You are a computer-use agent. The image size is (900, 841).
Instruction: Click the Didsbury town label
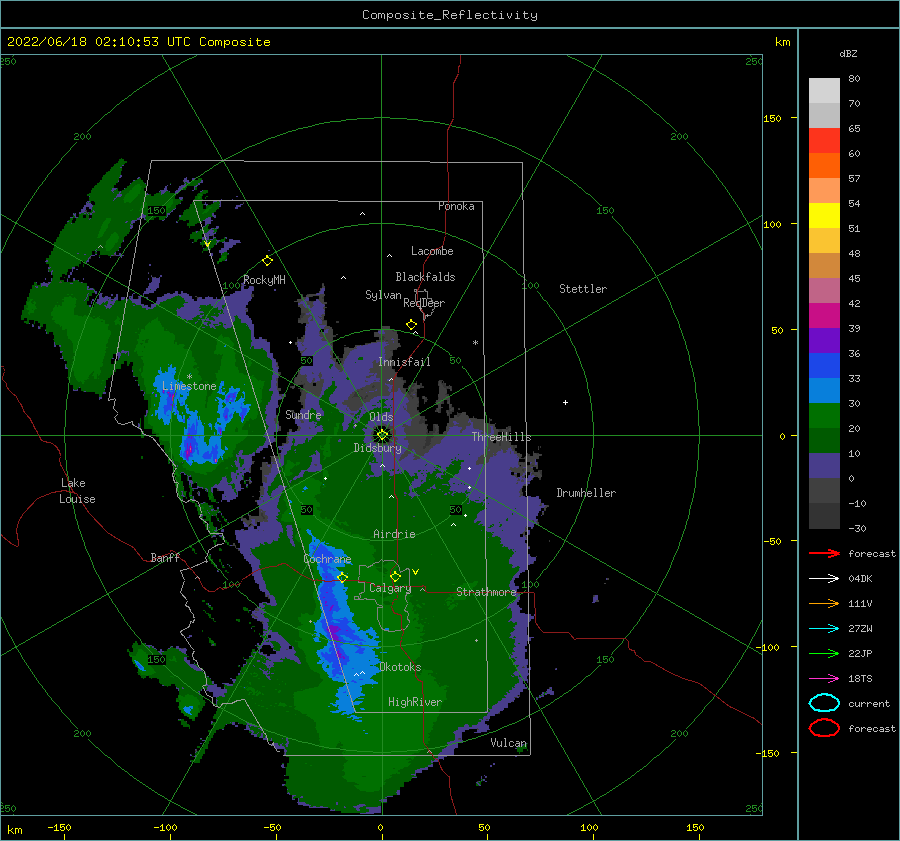[x=377, y=448]
